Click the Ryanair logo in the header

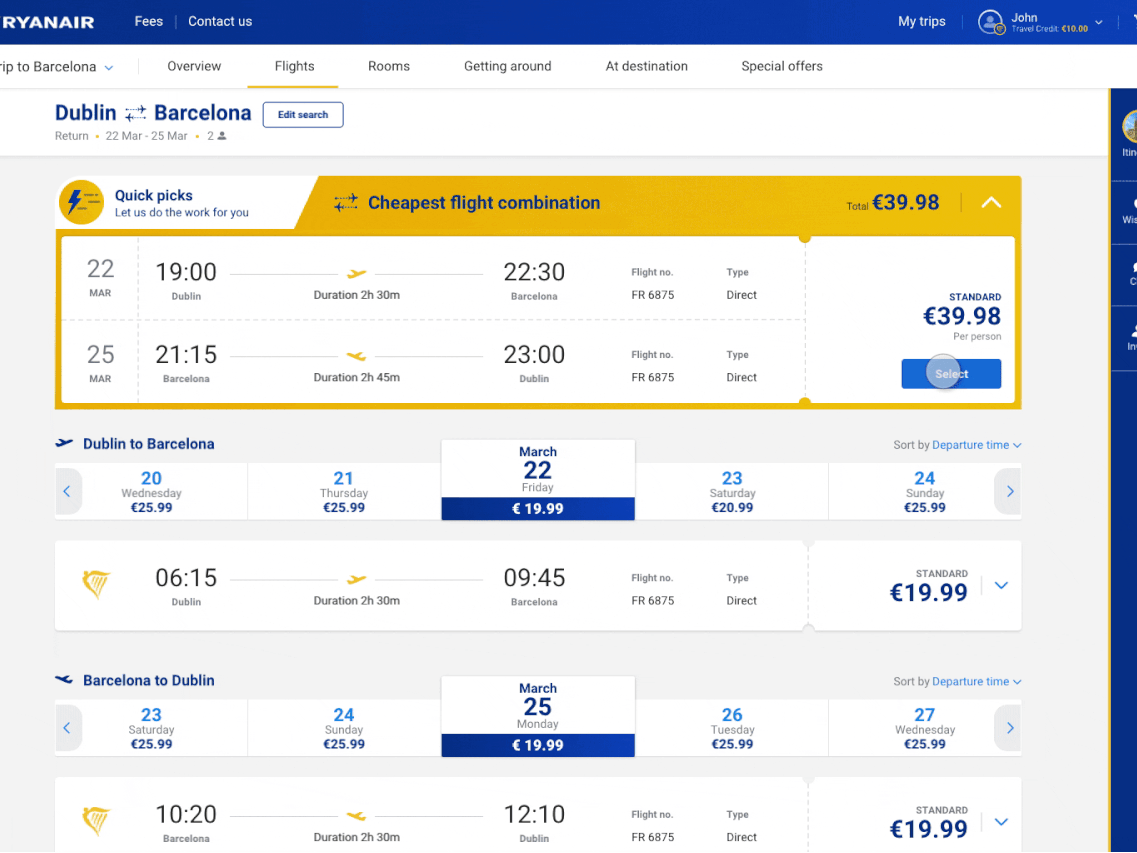click(47, 22)
